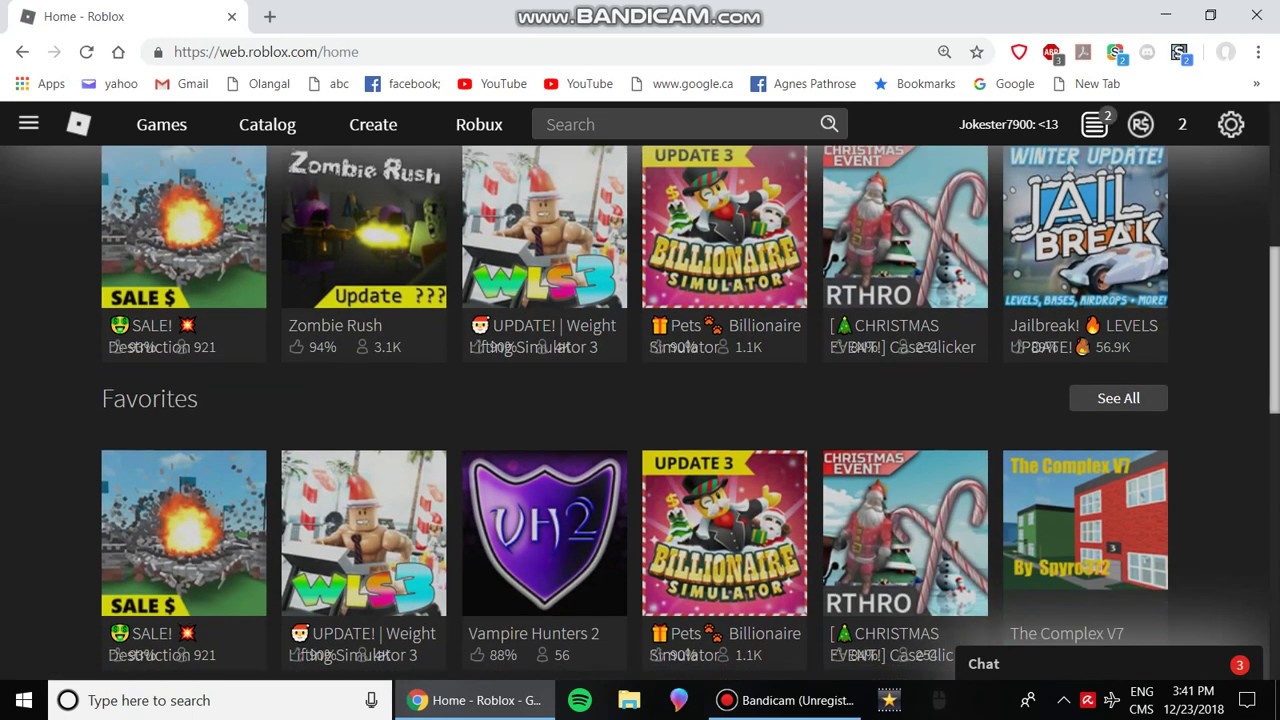Open the Apps bookmarks shortcut
Image resolution: width=1280 pixels, height=720 pixels.
click(40, 84)
